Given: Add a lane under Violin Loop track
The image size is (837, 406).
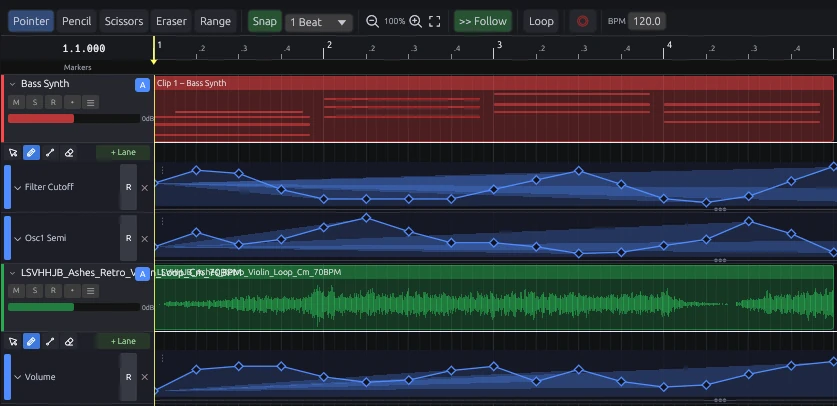Looking at the screenshot, I should point(123,341).
